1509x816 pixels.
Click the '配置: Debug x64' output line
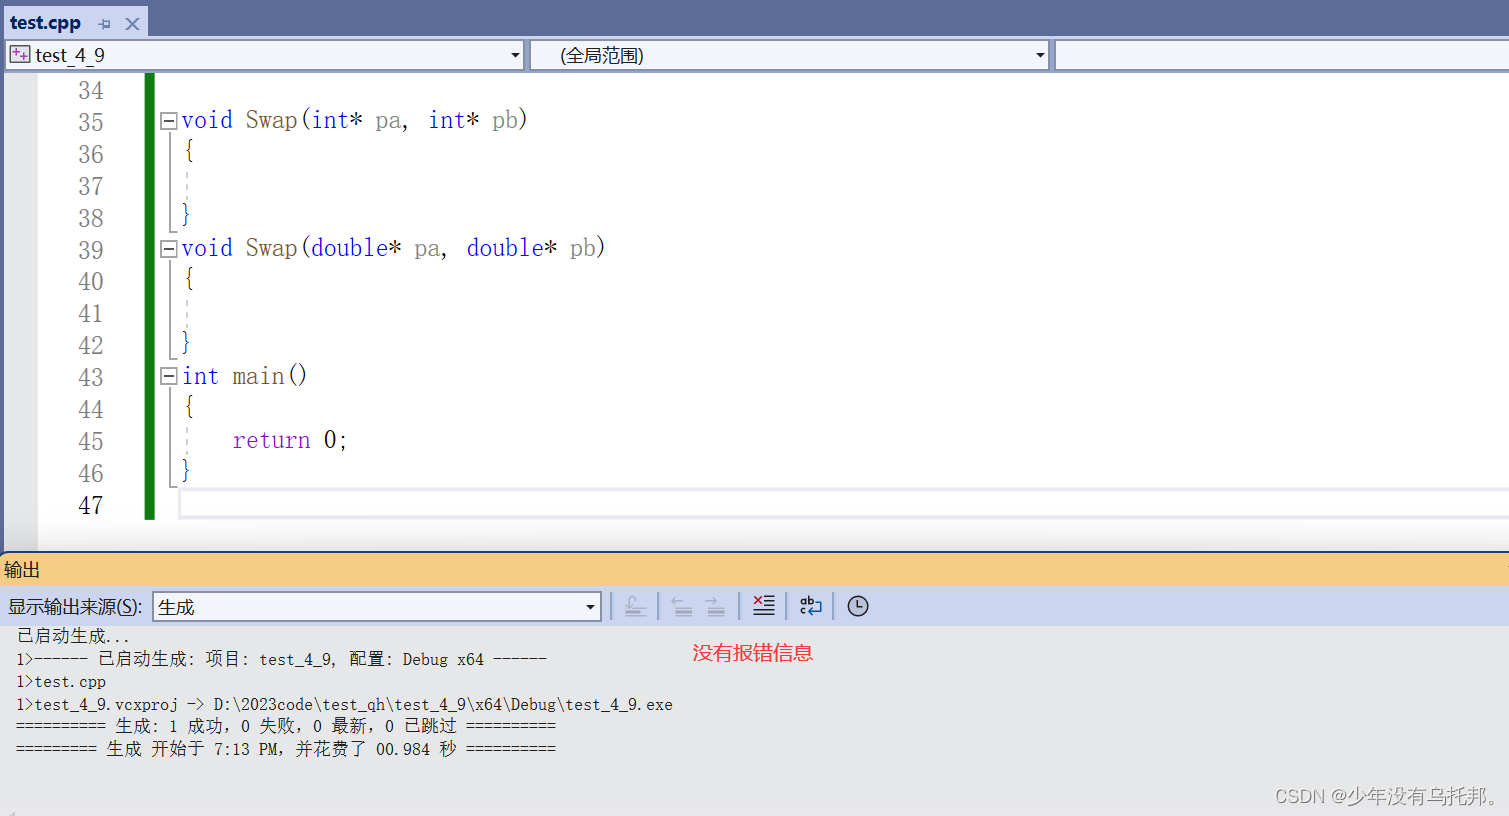[282, 659]
